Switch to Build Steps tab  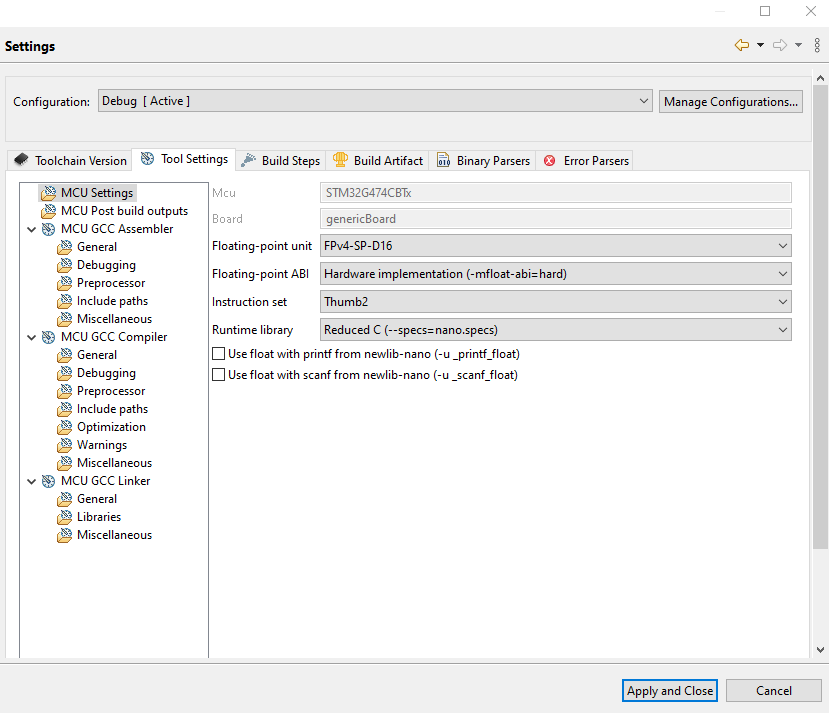coord(281,161)
